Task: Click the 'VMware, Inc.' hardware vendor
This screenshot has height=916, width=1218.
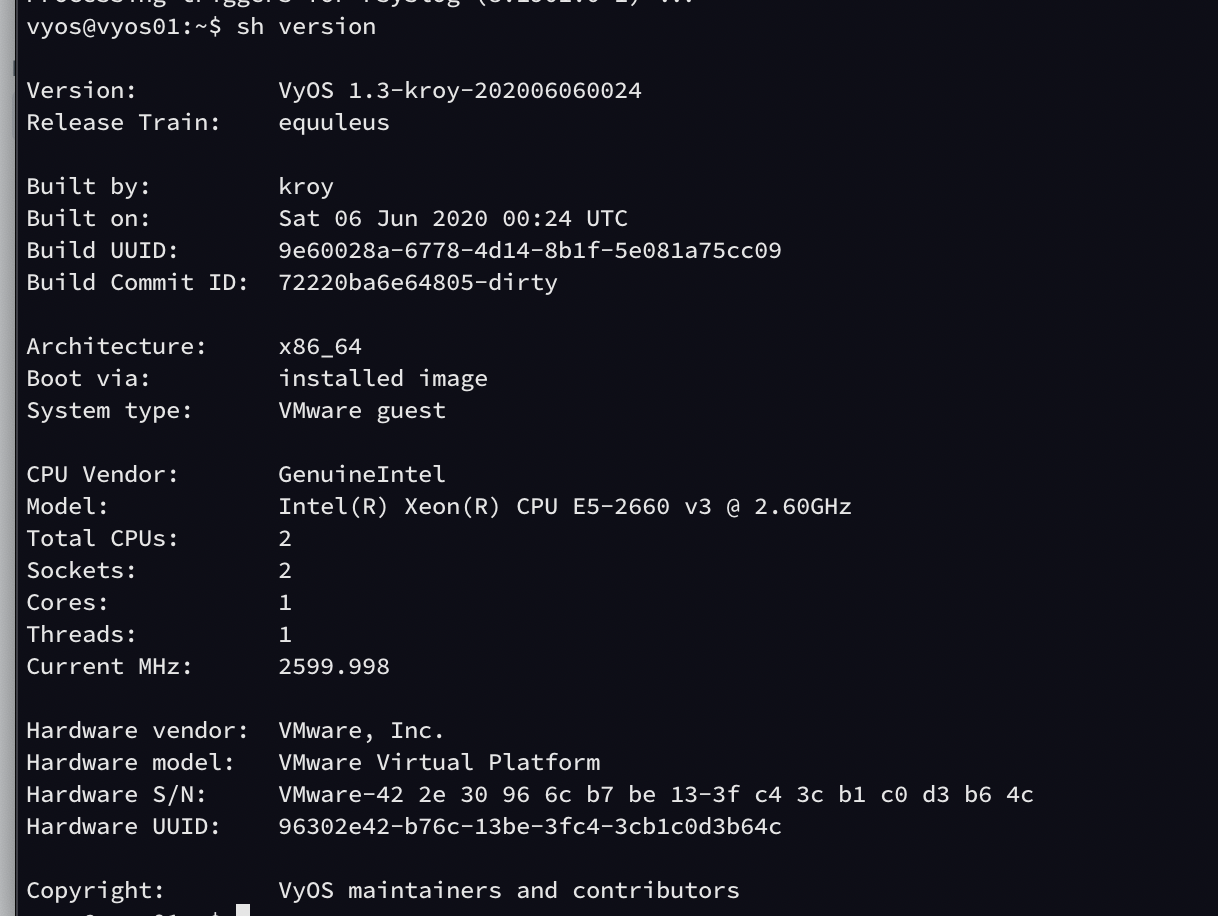Action: pyautogui.click(x=361, y=730)
